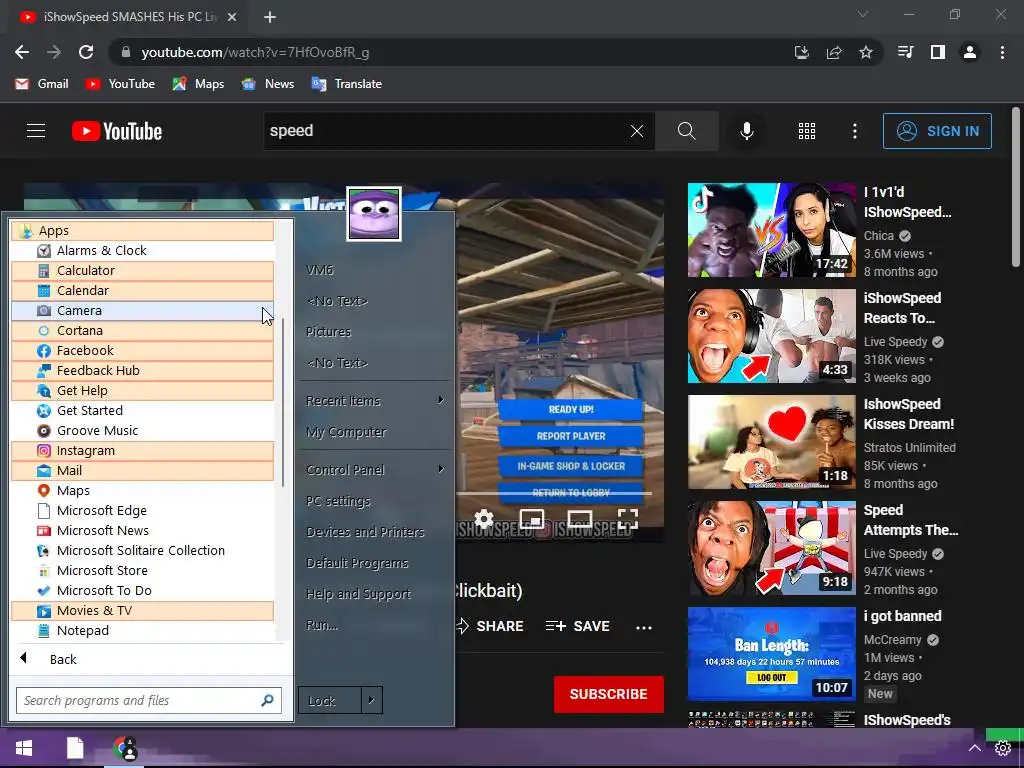Image resolution: width=1024 pixels, height=768 pixels.
Task: Show hidden system tray icons
Action: (x=974, y=748)
